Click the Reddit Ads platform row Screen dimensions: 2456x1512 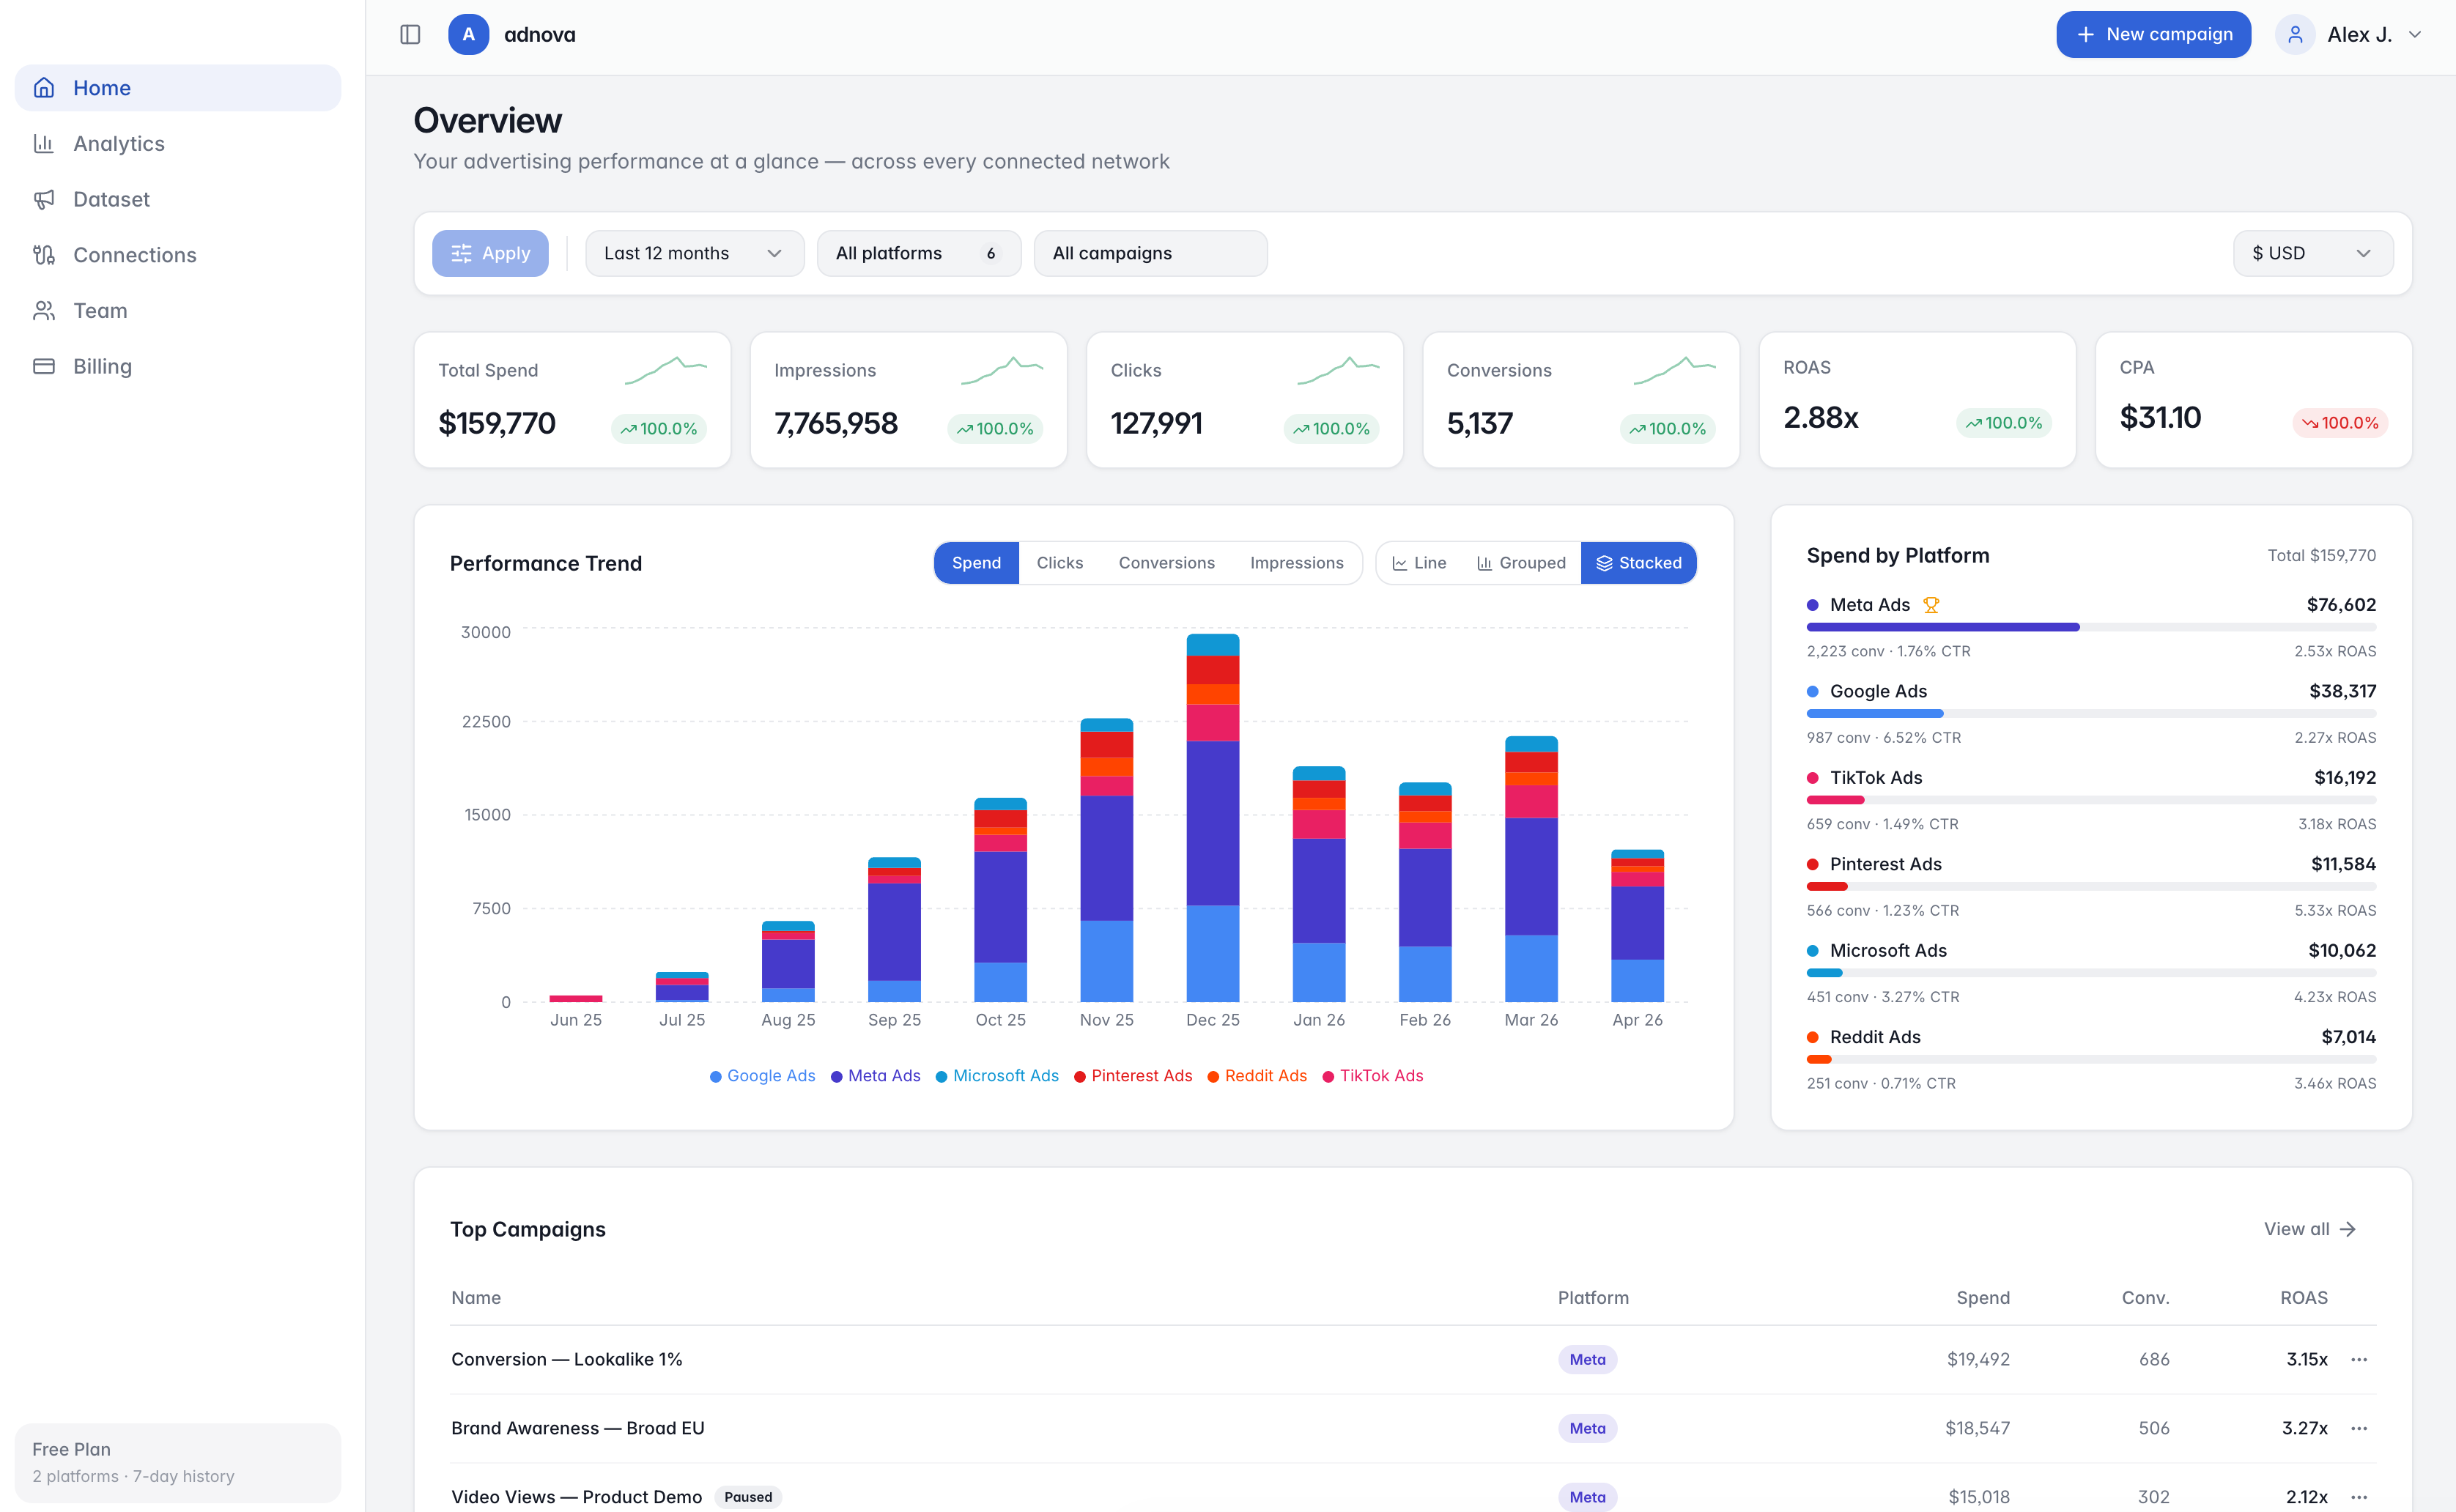pyautogui.click(x=2091, y=1060)
